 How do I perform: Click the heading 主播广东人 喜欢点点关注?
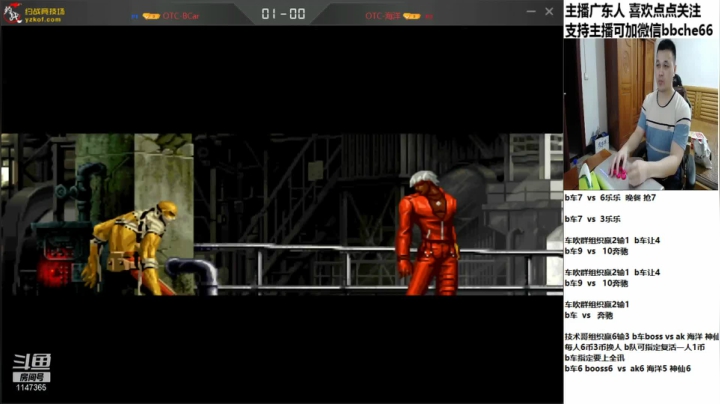633,11
